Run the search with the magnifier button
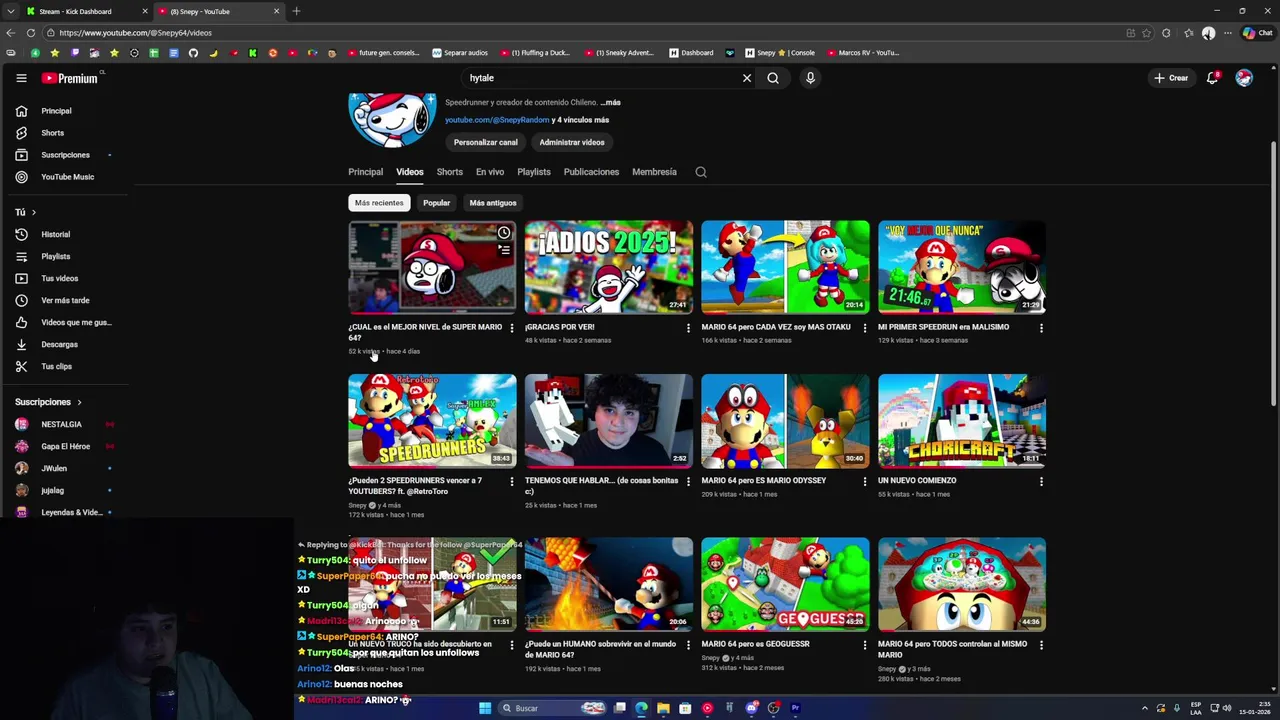This screenshot has height=720, width=1280. coord(773,78)
